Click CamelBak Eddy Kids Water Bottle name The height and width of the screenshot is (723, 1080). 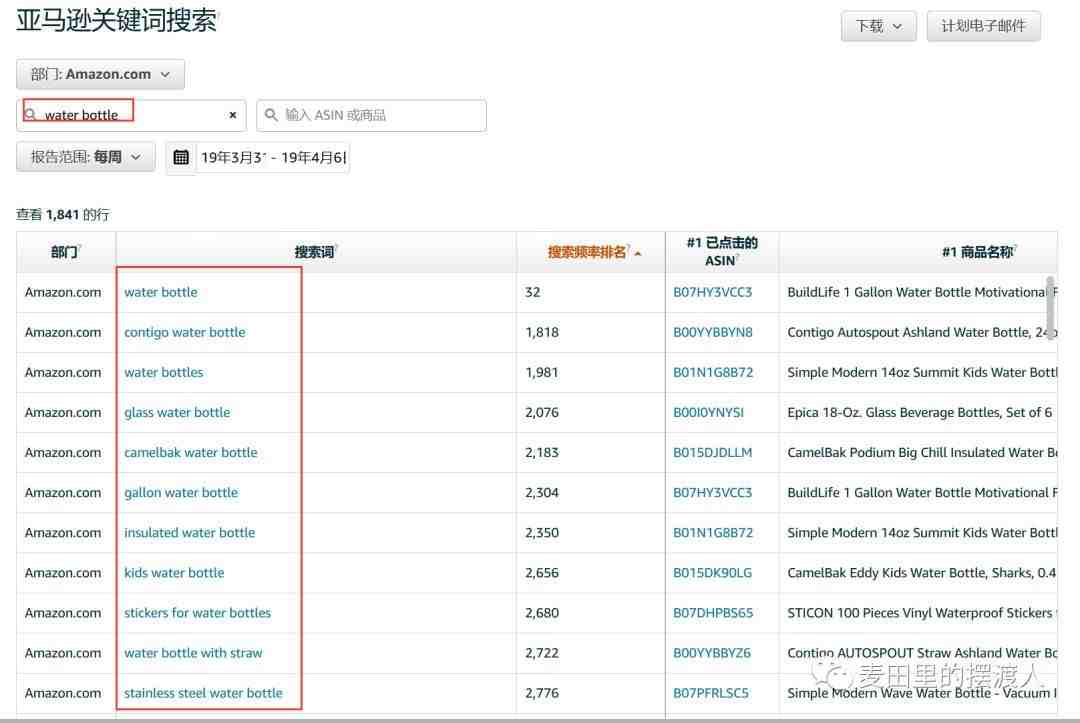[x=922, y=572]
